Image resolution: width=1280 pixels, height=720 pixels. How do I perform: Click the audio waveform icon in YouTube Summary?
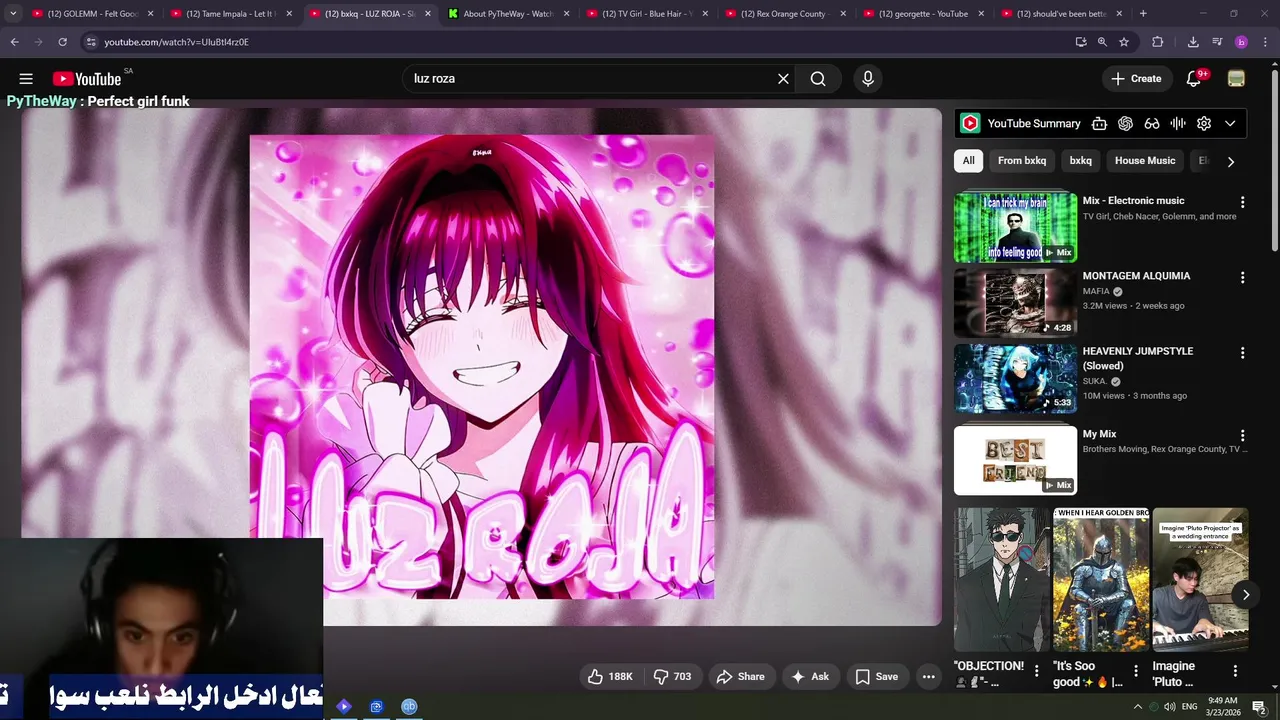(1178, 123)
